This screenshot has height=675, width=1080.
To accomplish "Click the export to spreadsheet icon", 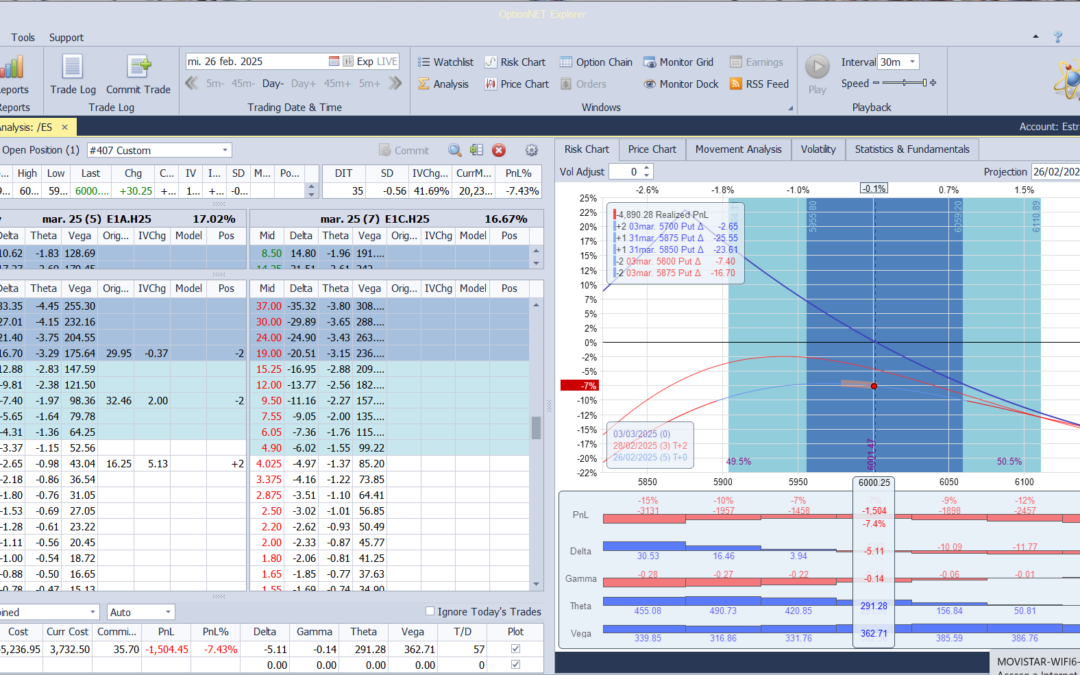I will point(477,150).
